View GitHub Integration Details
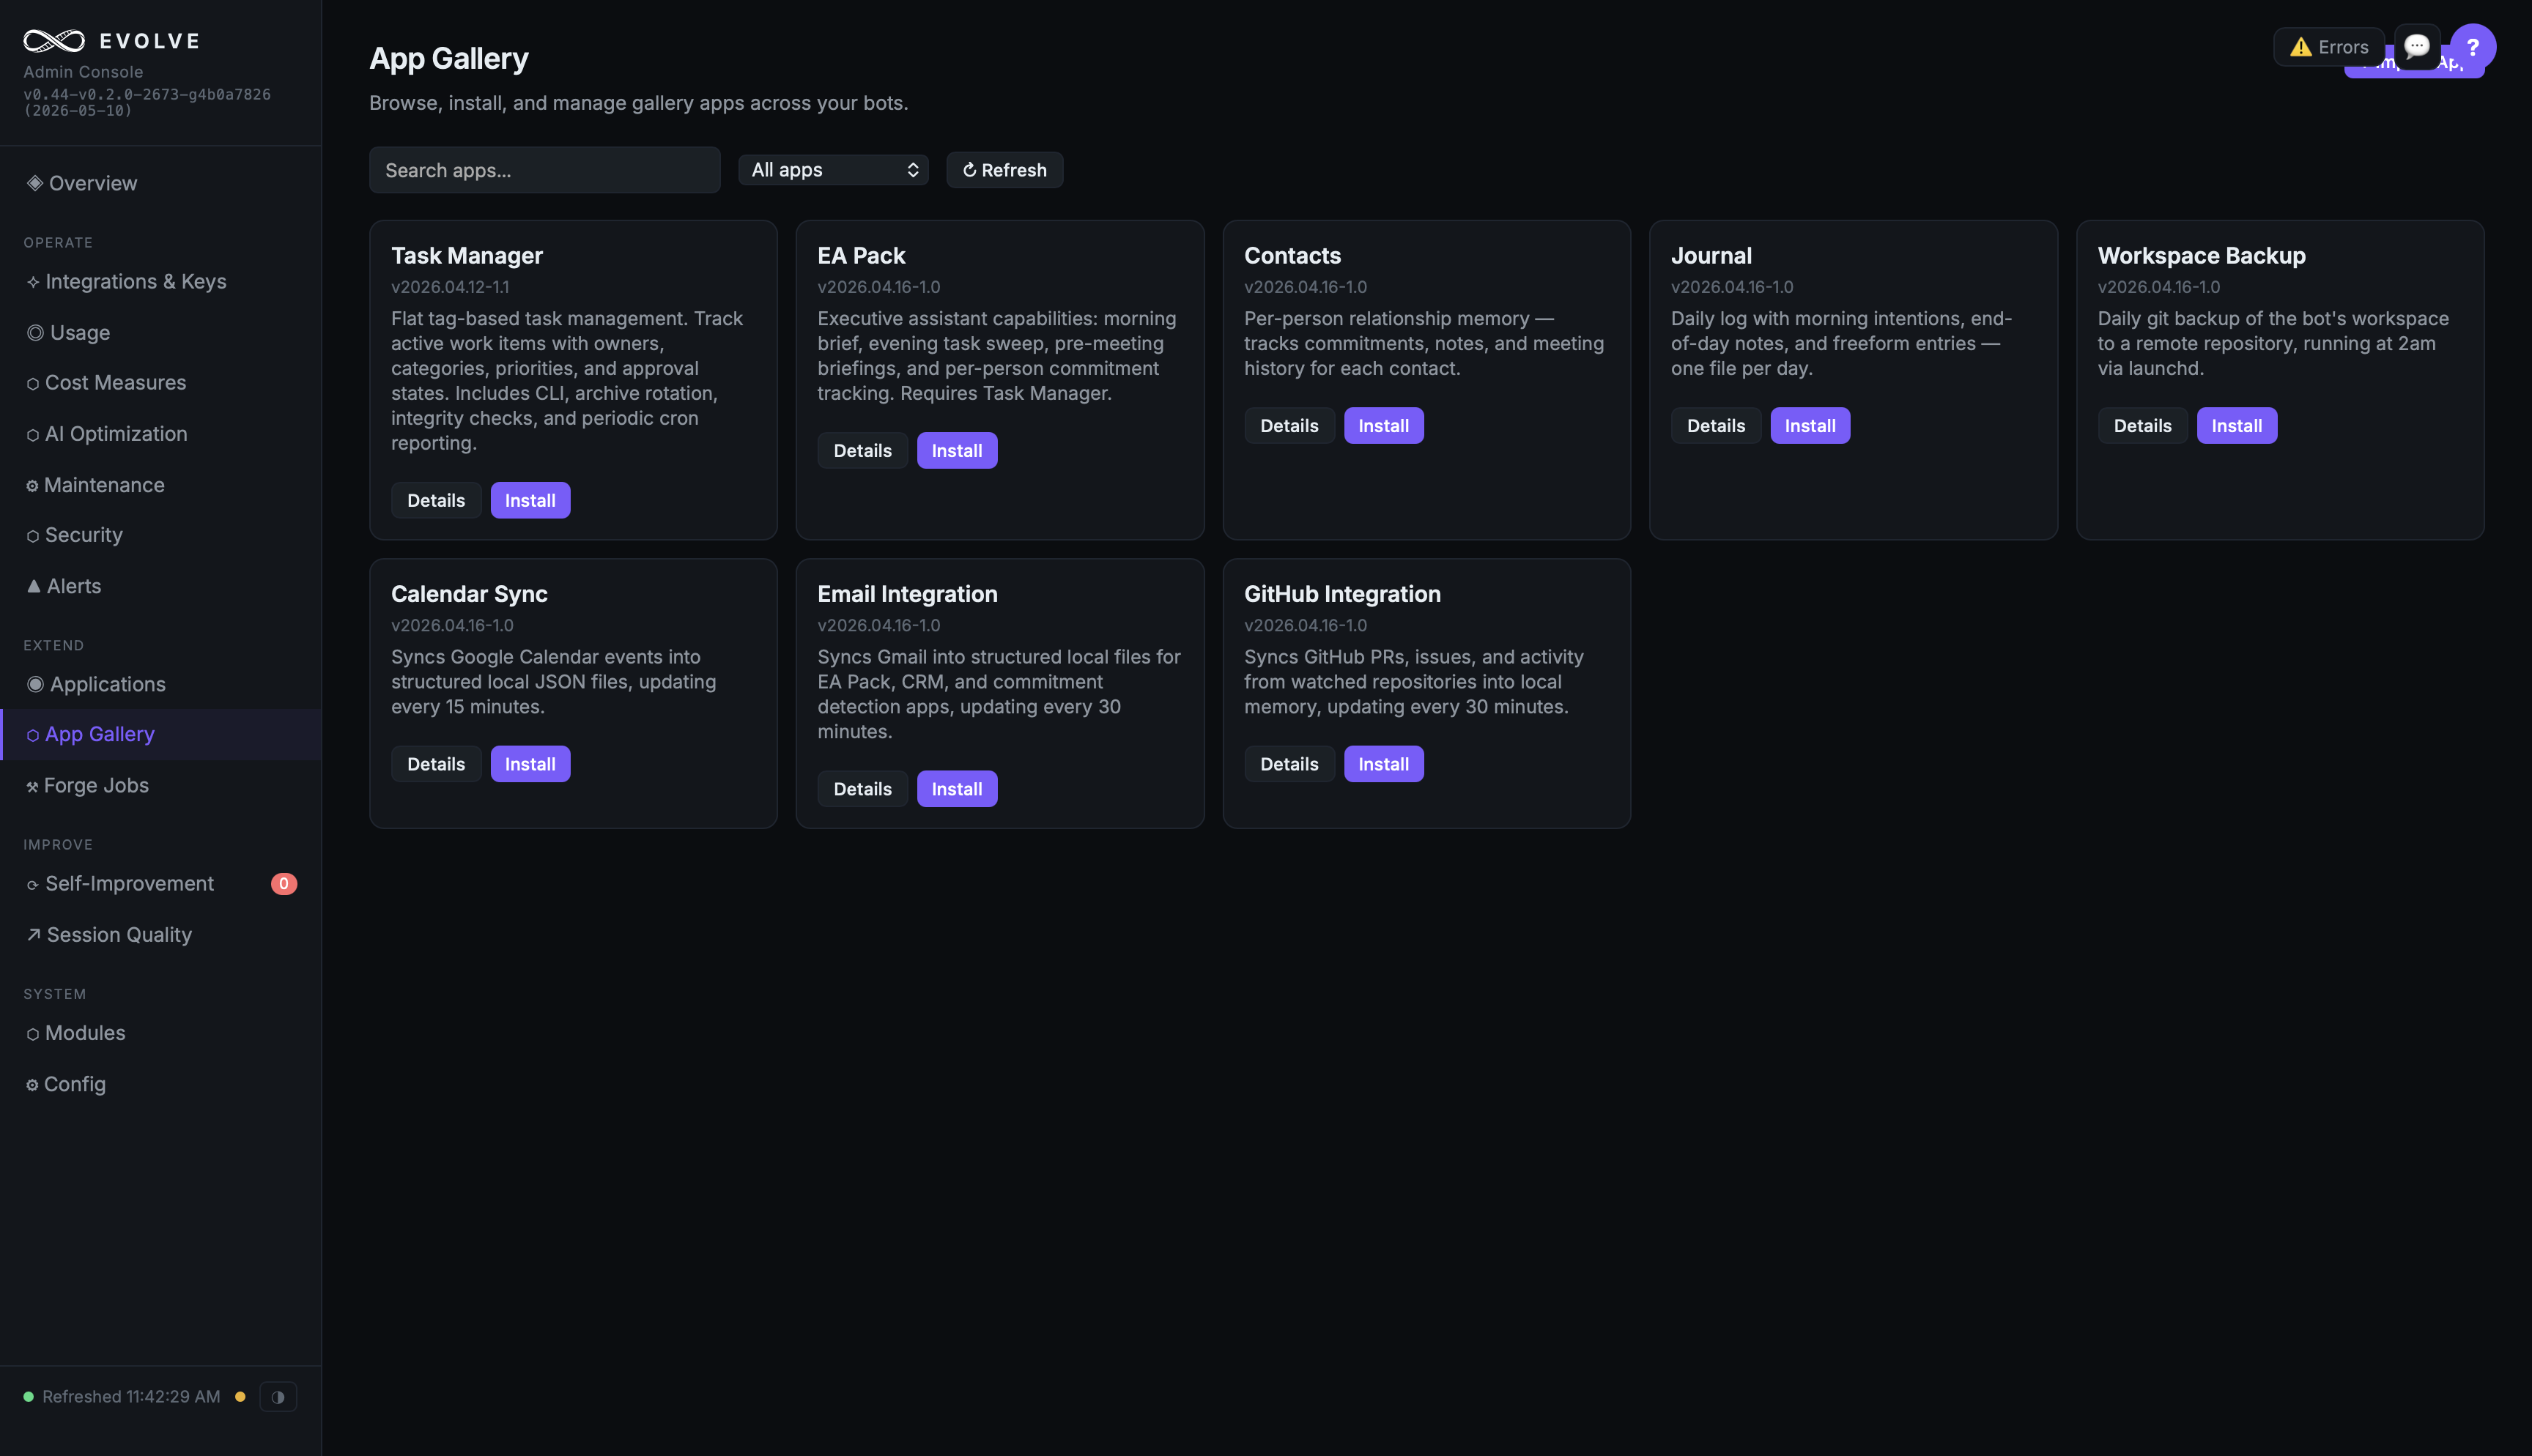The width and height of the screenshot is (2532, 1456). click(x=1289, y=764)
